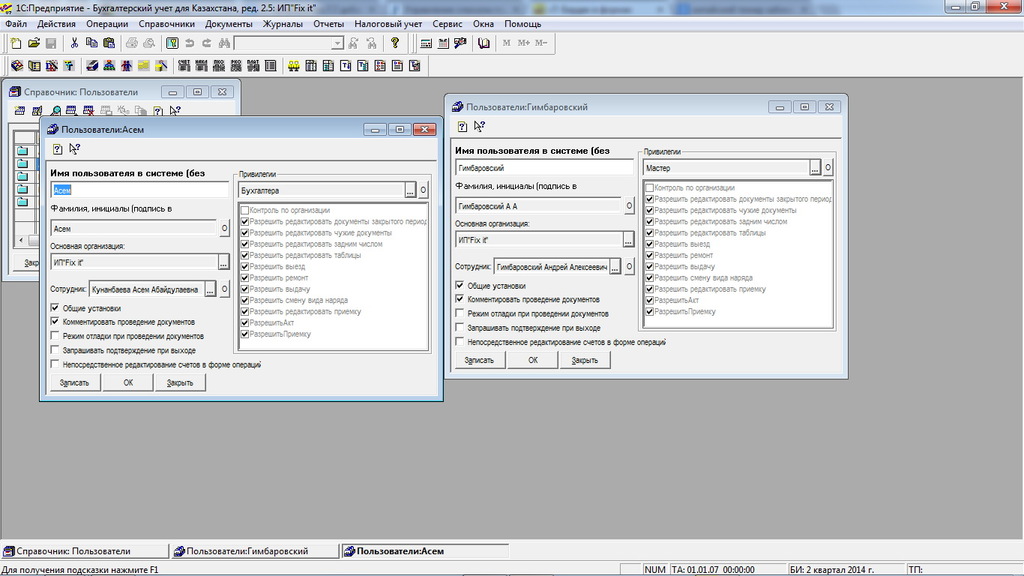Image resolution: width=1024 pixels, height=576 pixels.
Task: Open the Файл menu
Action: [x=16, y=24]
